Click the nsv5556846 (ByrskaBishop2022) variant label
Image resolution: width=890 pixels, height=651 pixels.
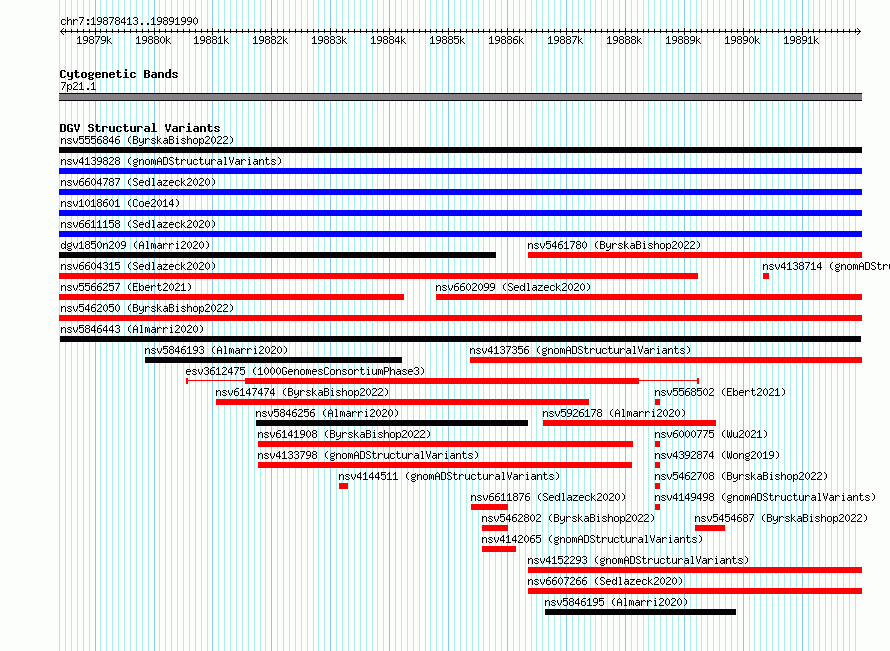coord(147,140)
